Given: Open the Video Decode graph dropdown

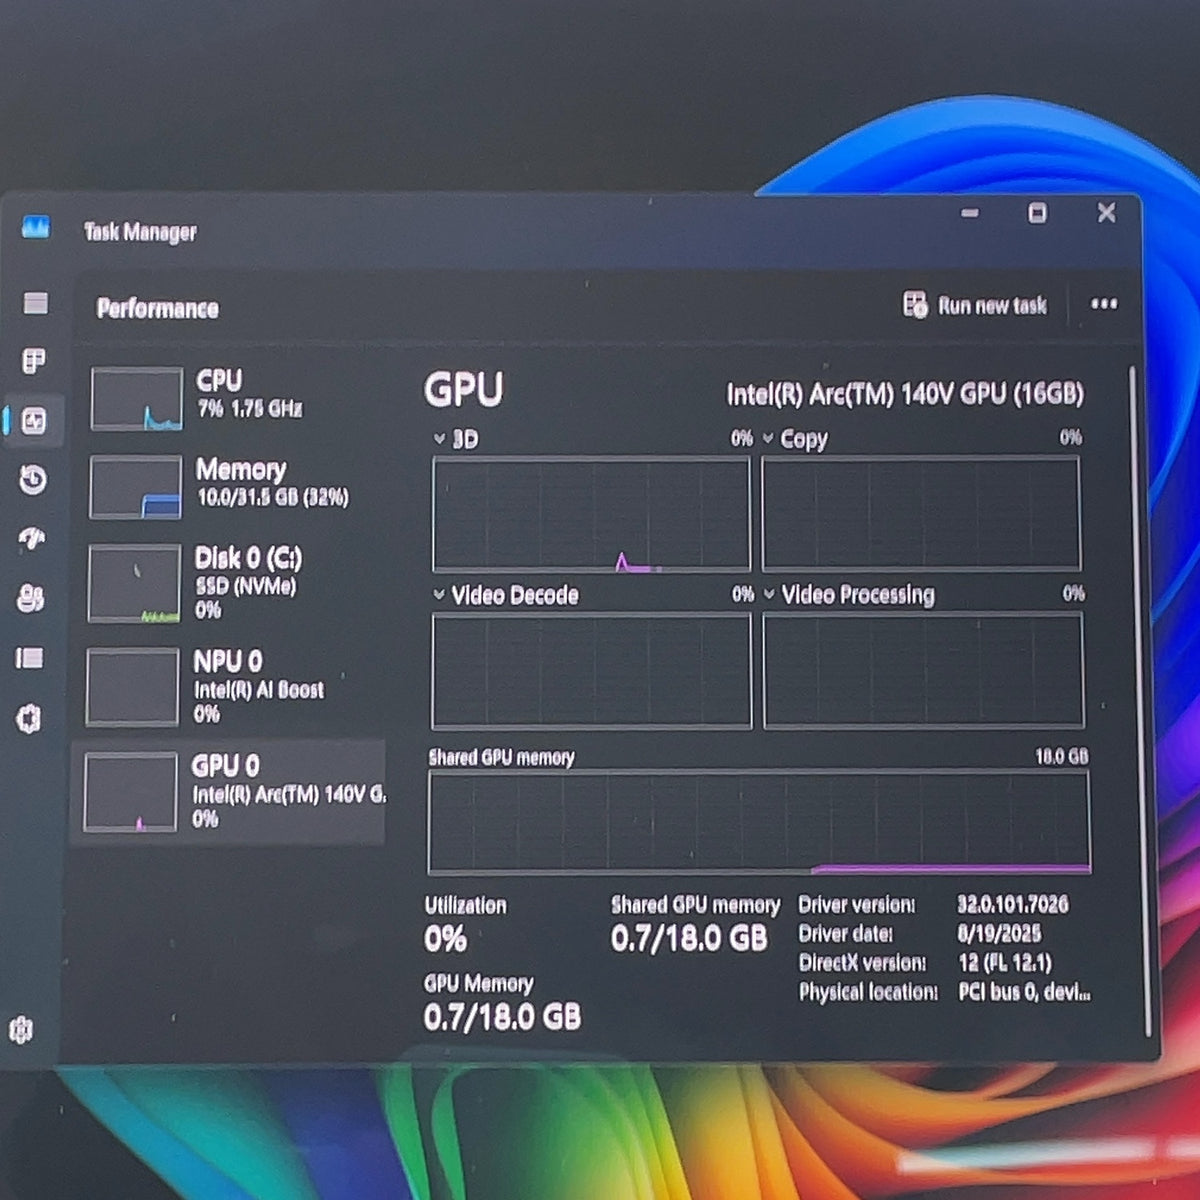Looking at the screenshot, I should (x=439, y=594).
